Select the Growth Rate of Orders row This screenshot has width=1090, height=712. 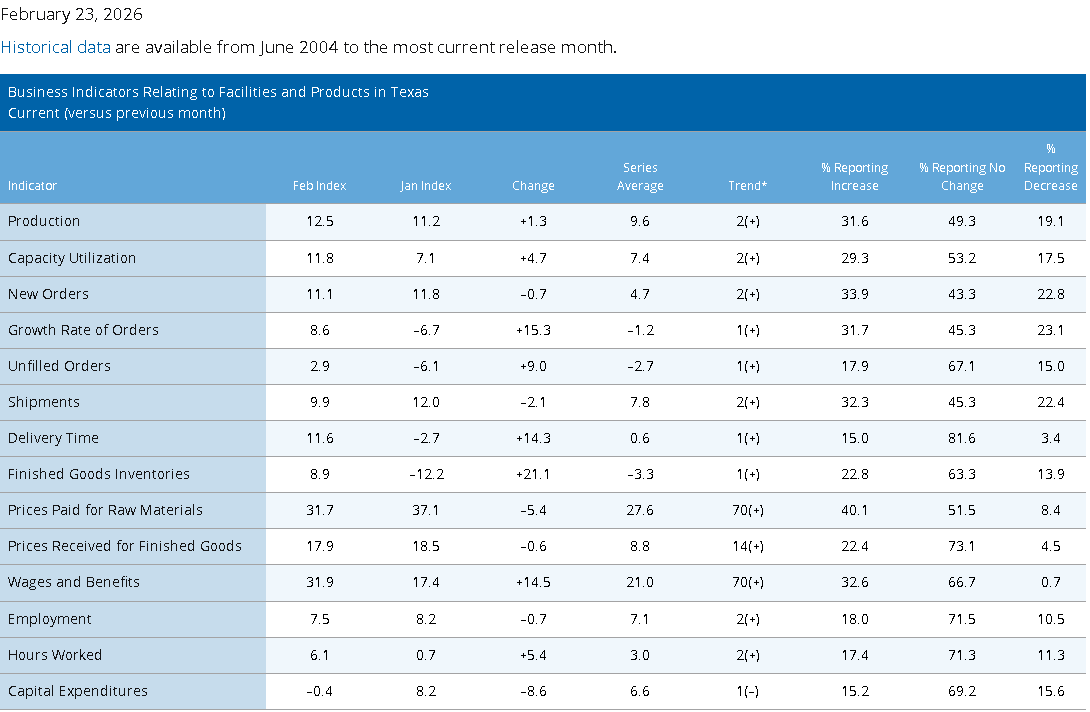pyautogui.click(x=543, y=330)
